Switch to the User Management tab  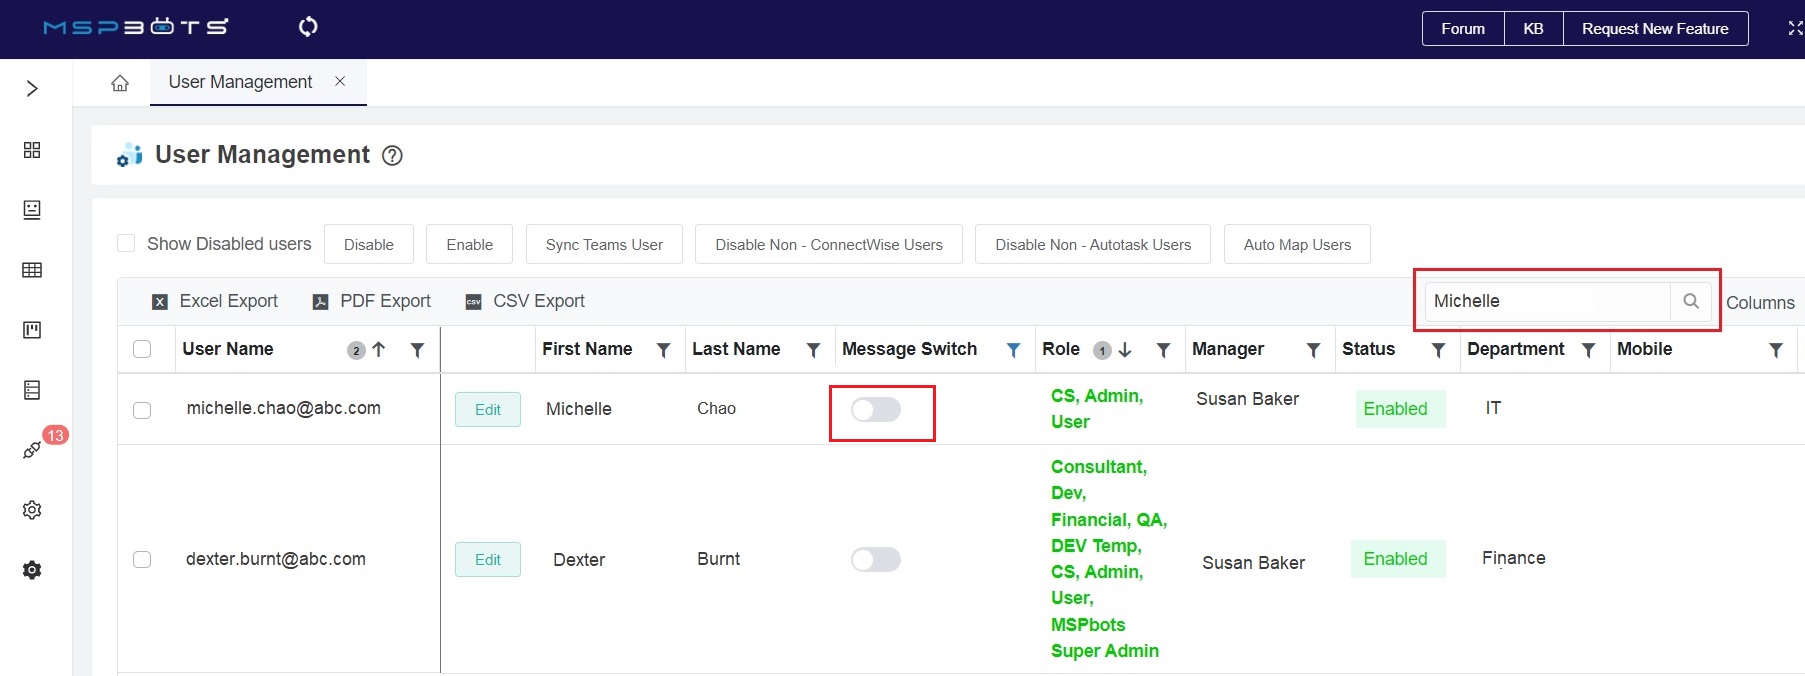[x=240, y=82]
